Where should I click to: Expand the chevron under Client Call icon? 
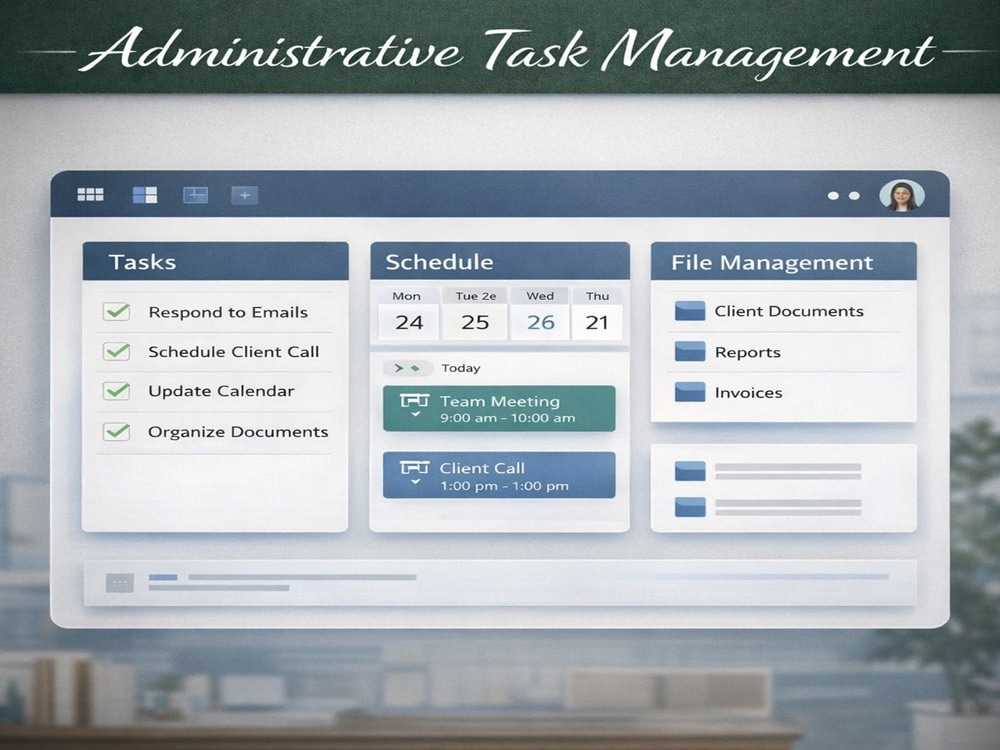pos(416,482)
